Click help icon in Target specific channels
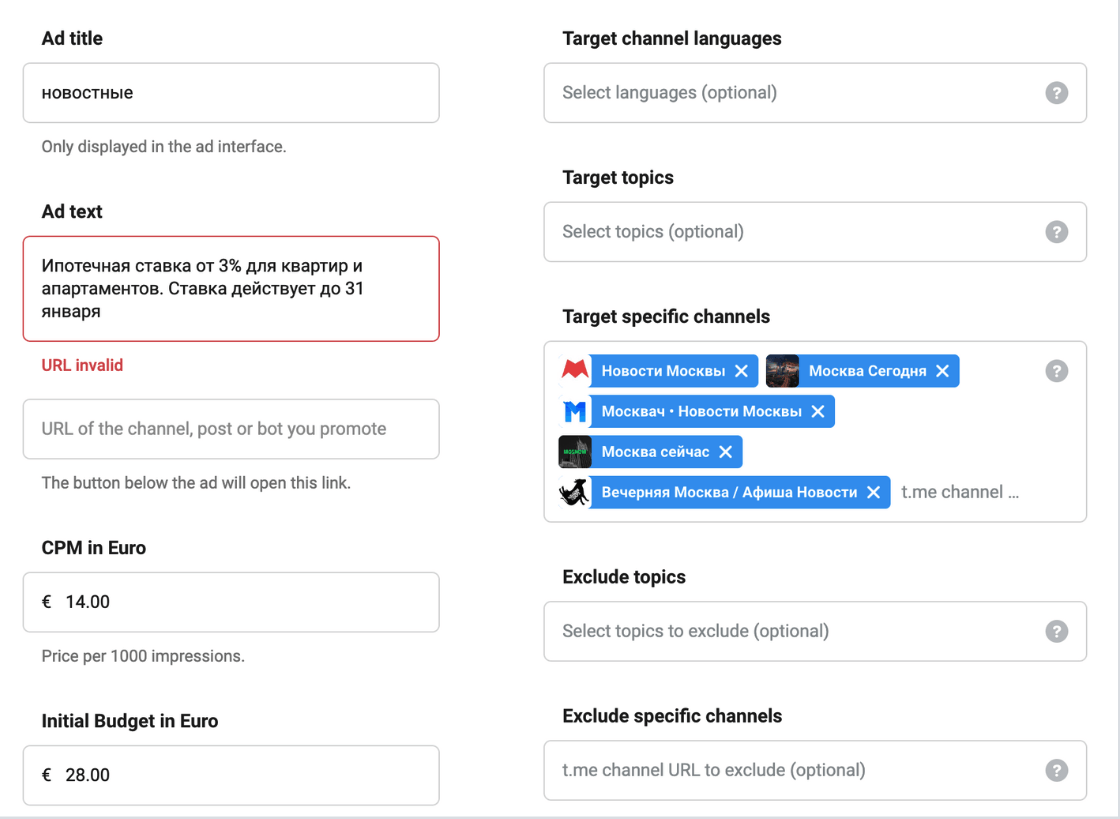 [x=1056, y=371]
